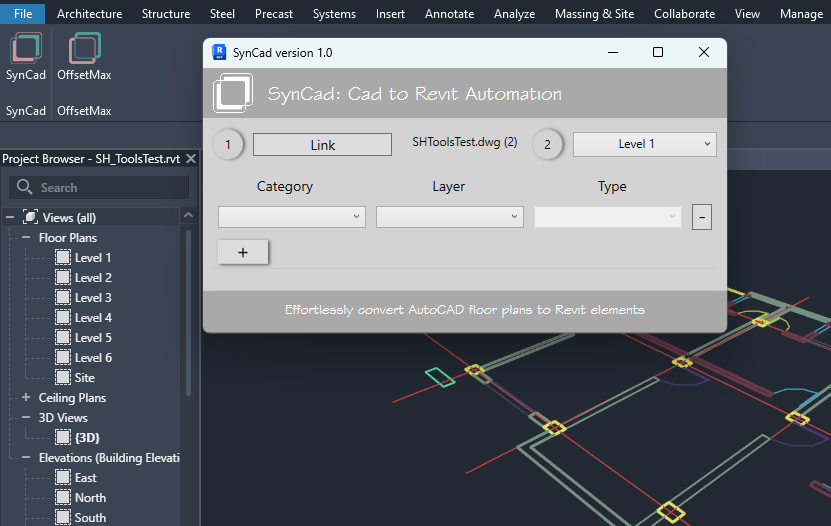
Task: Open the disabled Type dropdown
Action: pos(607,217)
